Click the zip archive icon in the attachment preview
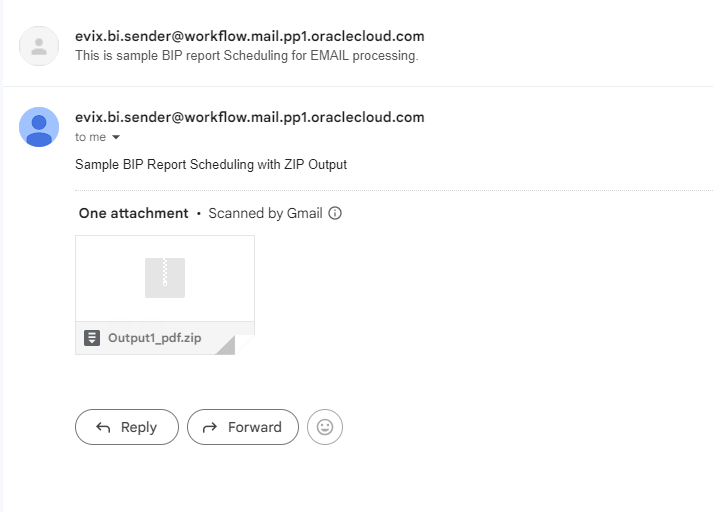 click(x=165, y=278)
